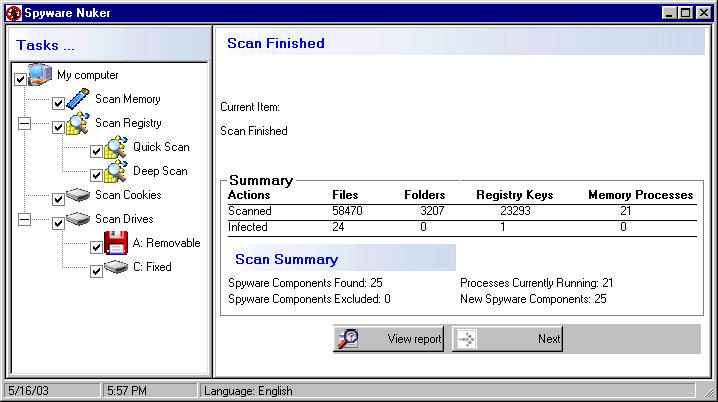Image resolution: width=718 pixels, height=402 pixels.
Task: Disable the Deep Scan checkbox
Action: pyautogui.click(x=96, y=175)
